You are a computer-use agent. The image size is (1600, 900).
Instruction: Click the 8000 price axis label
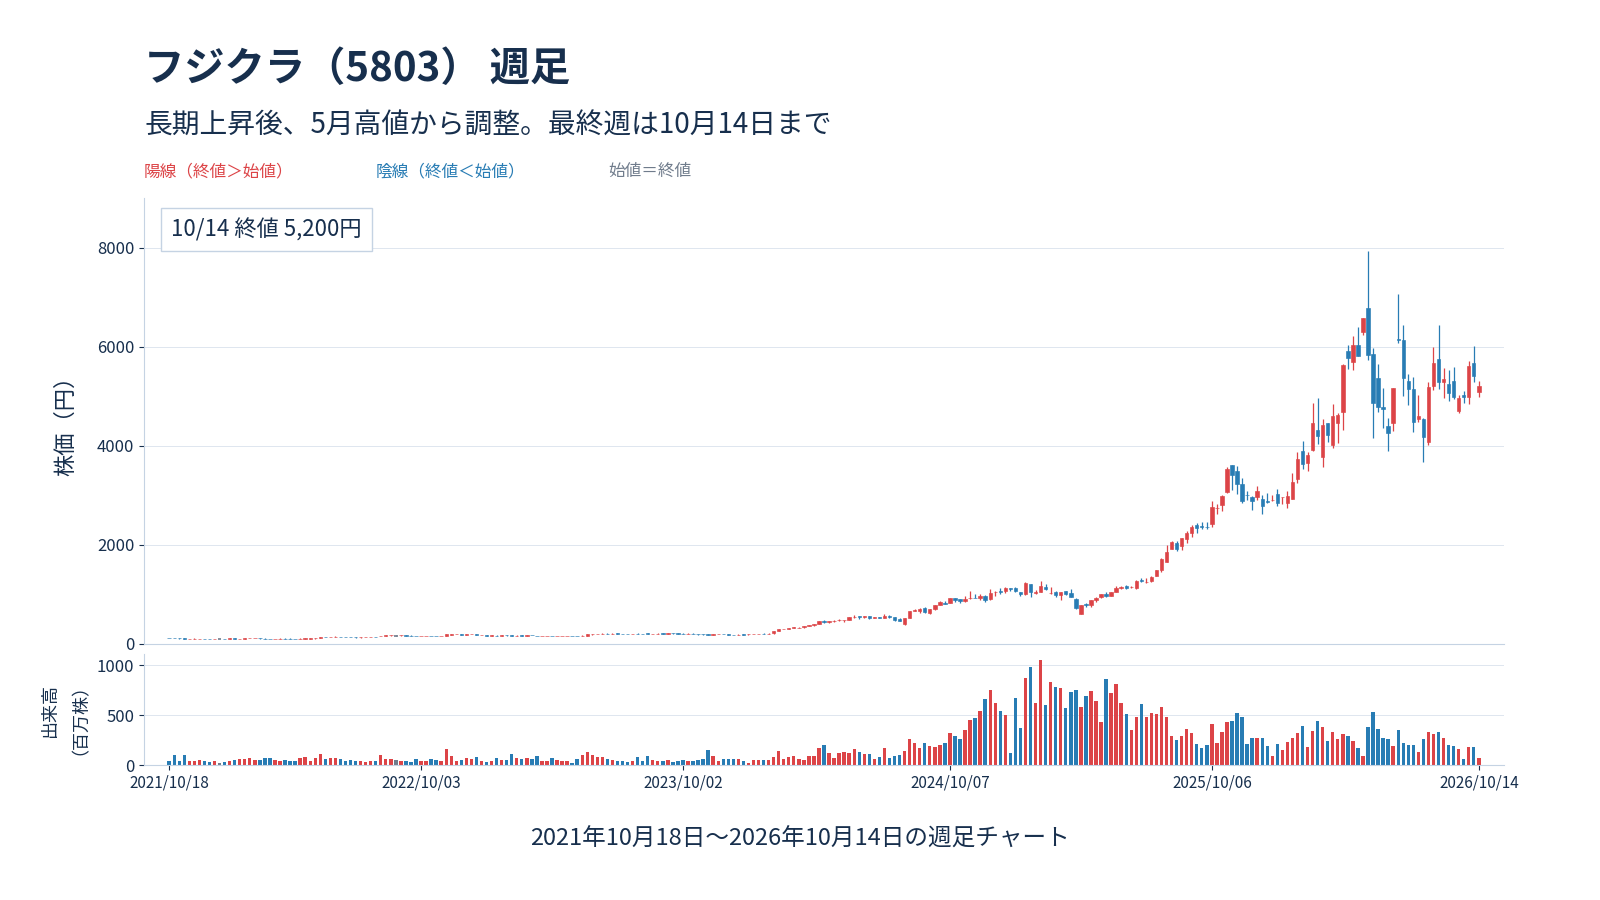pos(116,248)
